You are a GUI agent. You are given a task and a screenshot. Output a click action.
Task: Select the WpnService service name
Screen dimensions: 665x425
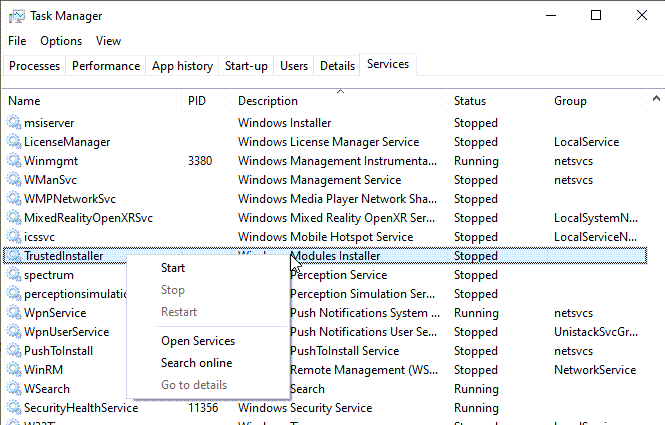(x=55, y=313)
